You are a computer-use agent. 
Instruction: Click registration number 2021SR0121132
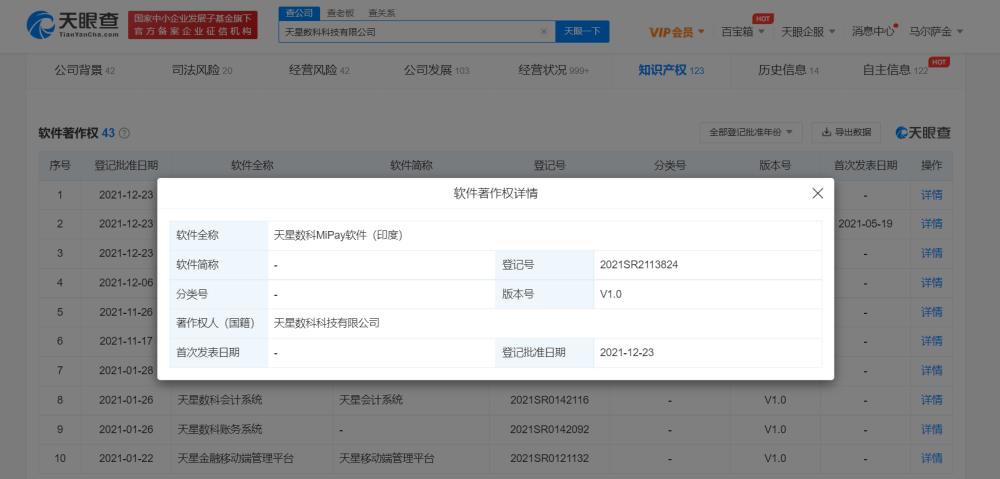pyautogui.click(x=549, y=458)
